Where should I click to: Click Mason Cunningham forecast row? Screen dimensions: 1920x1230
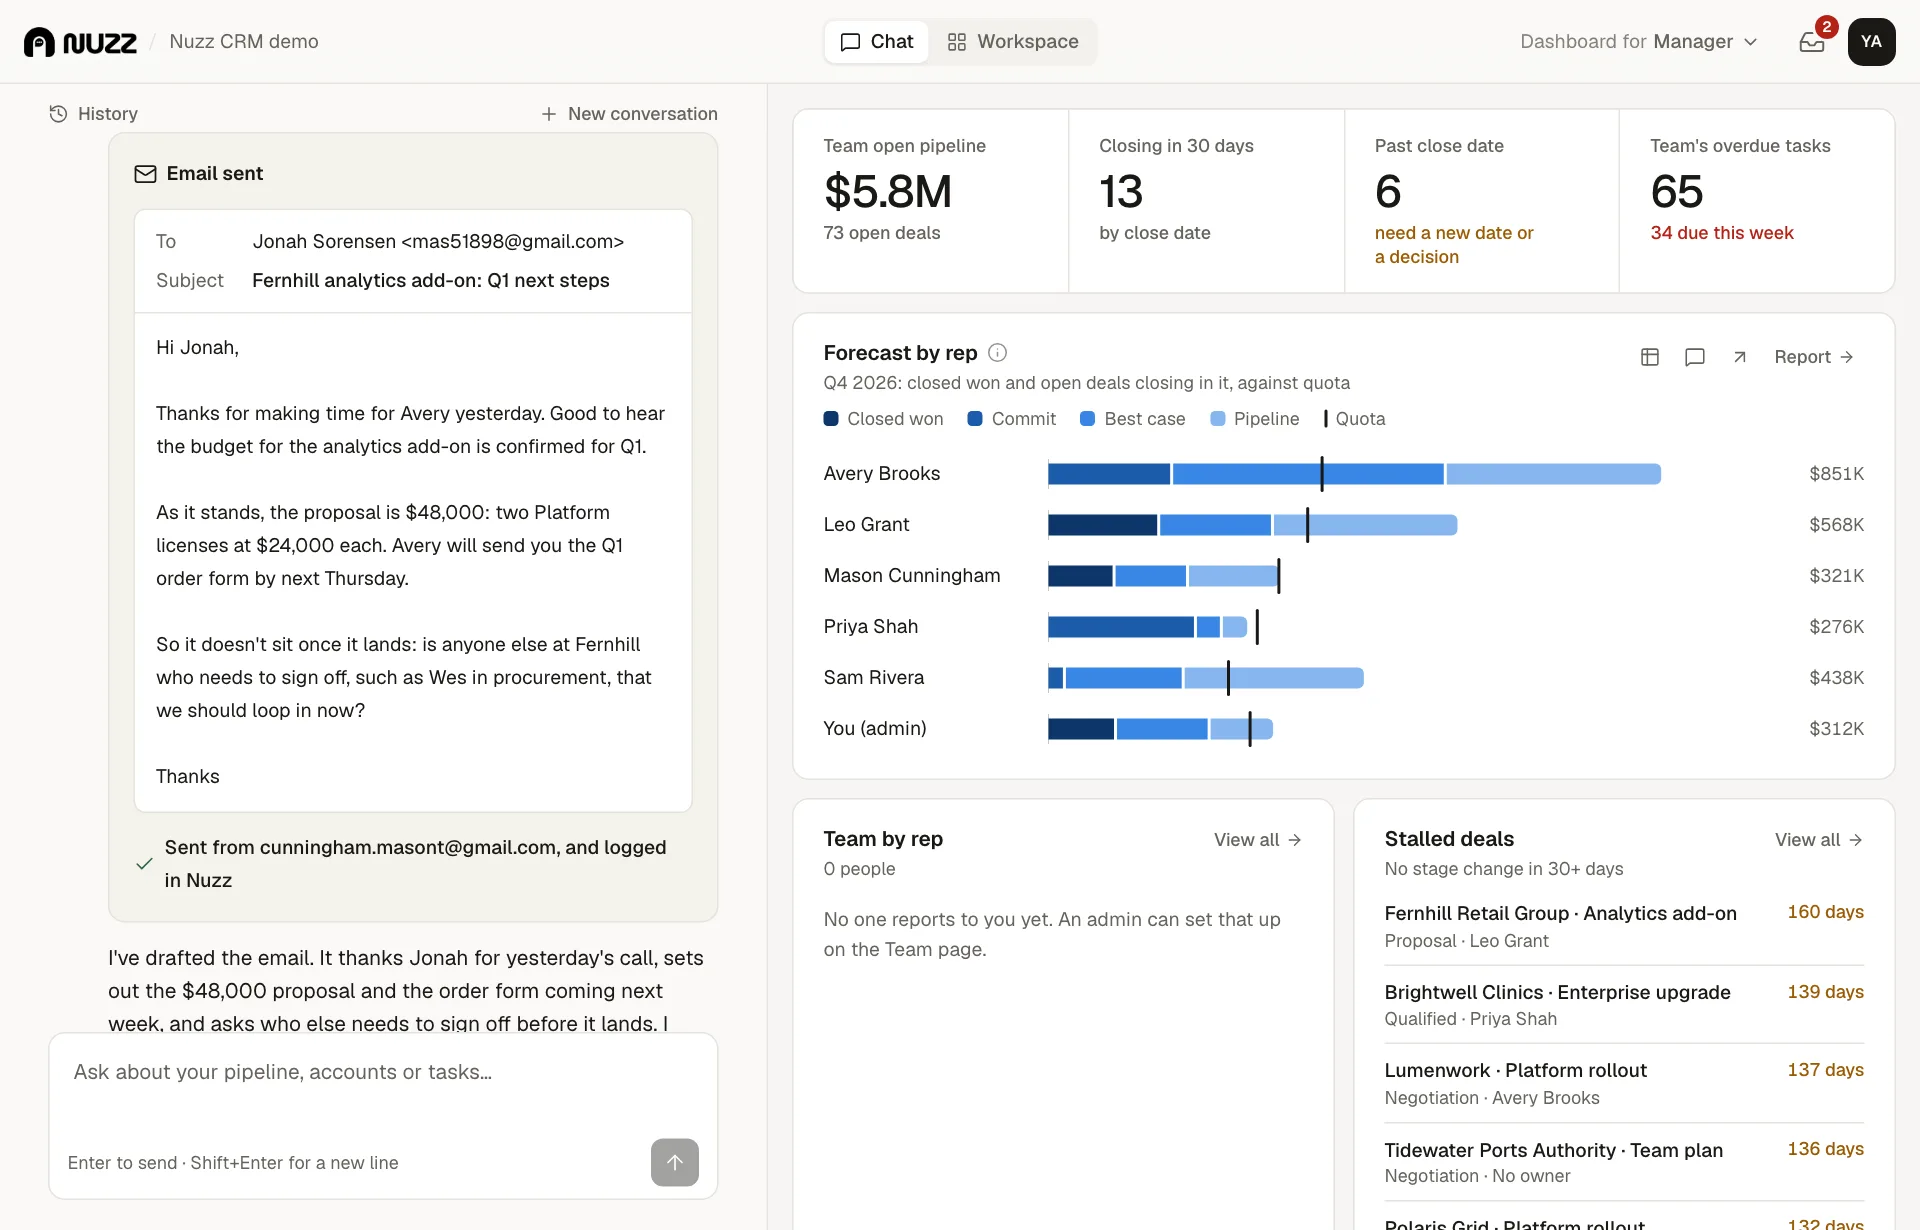click(x=1343, y=576)
